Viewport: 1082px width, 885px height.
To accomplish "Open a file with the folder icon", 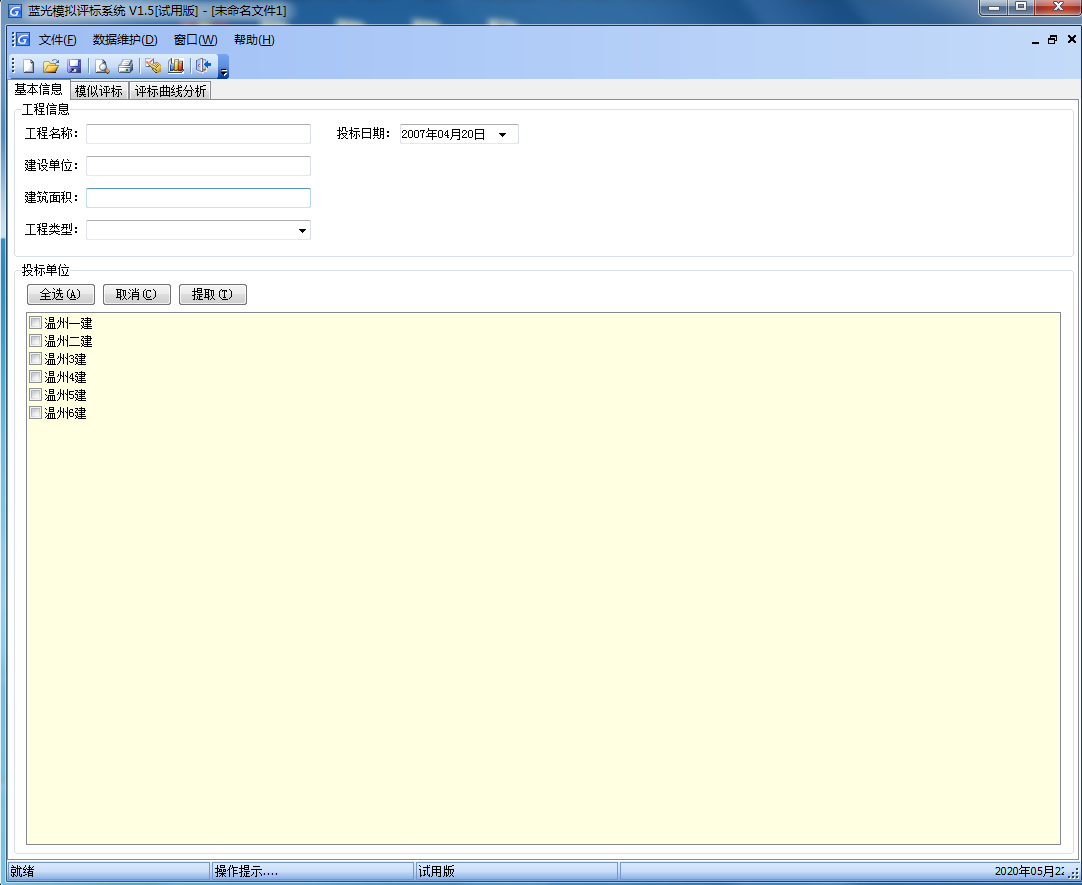I will pyautogui.click(x=50, y=66).
